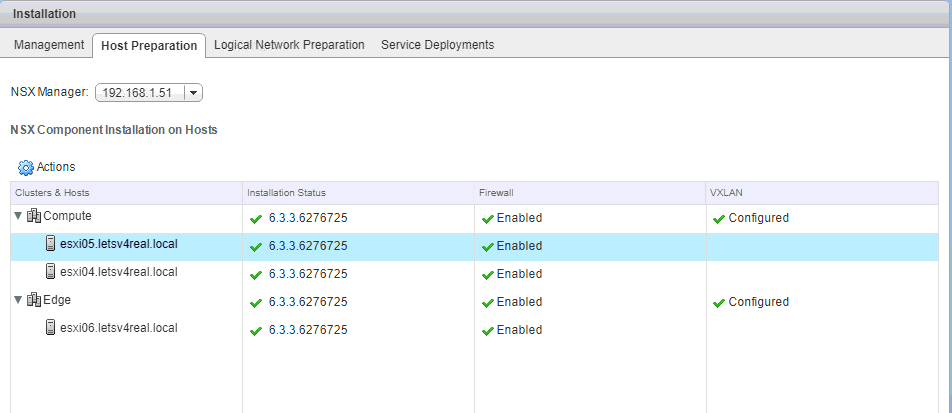
Task: Click Compute's VXLAN Configured checkmark icon
Action: [719, 218]
